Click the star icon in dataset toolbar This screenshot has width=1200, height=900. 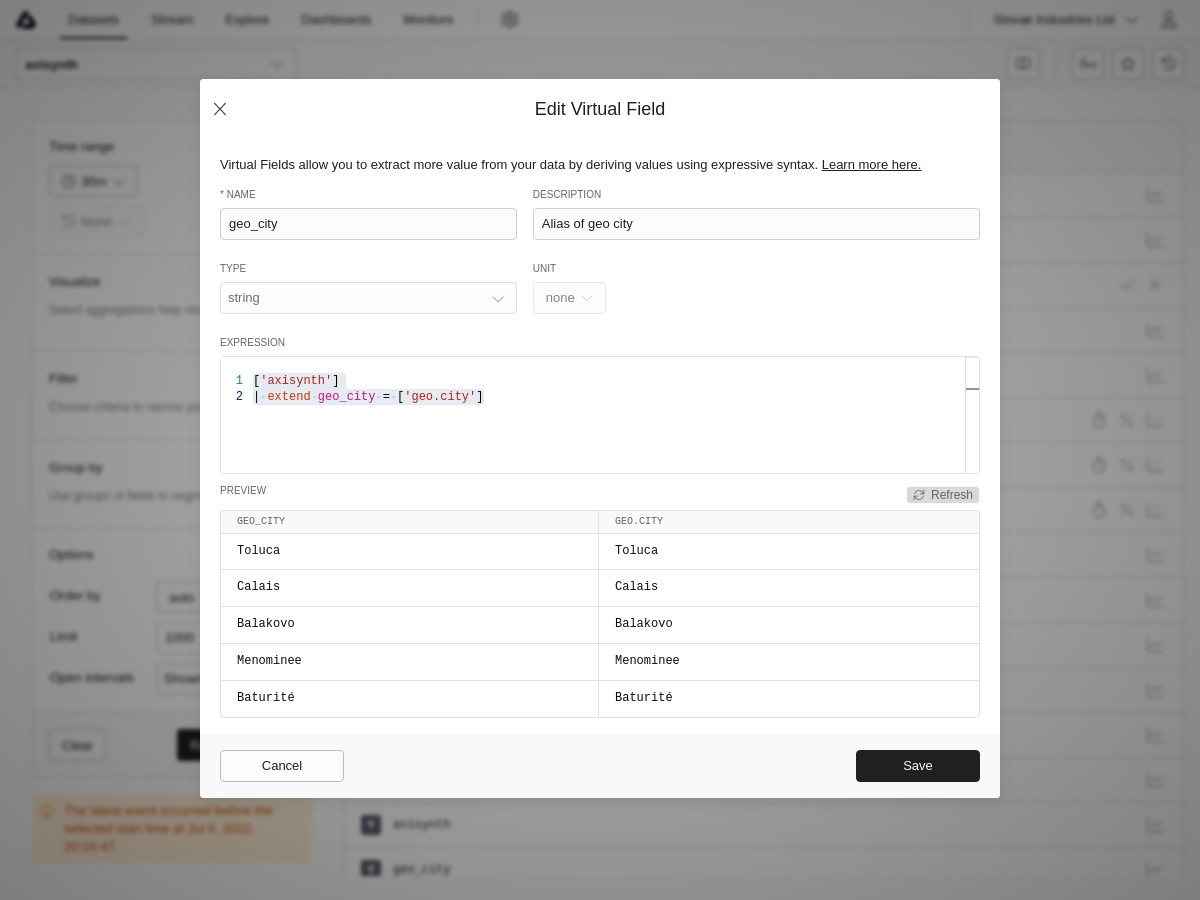[1128, 64]
